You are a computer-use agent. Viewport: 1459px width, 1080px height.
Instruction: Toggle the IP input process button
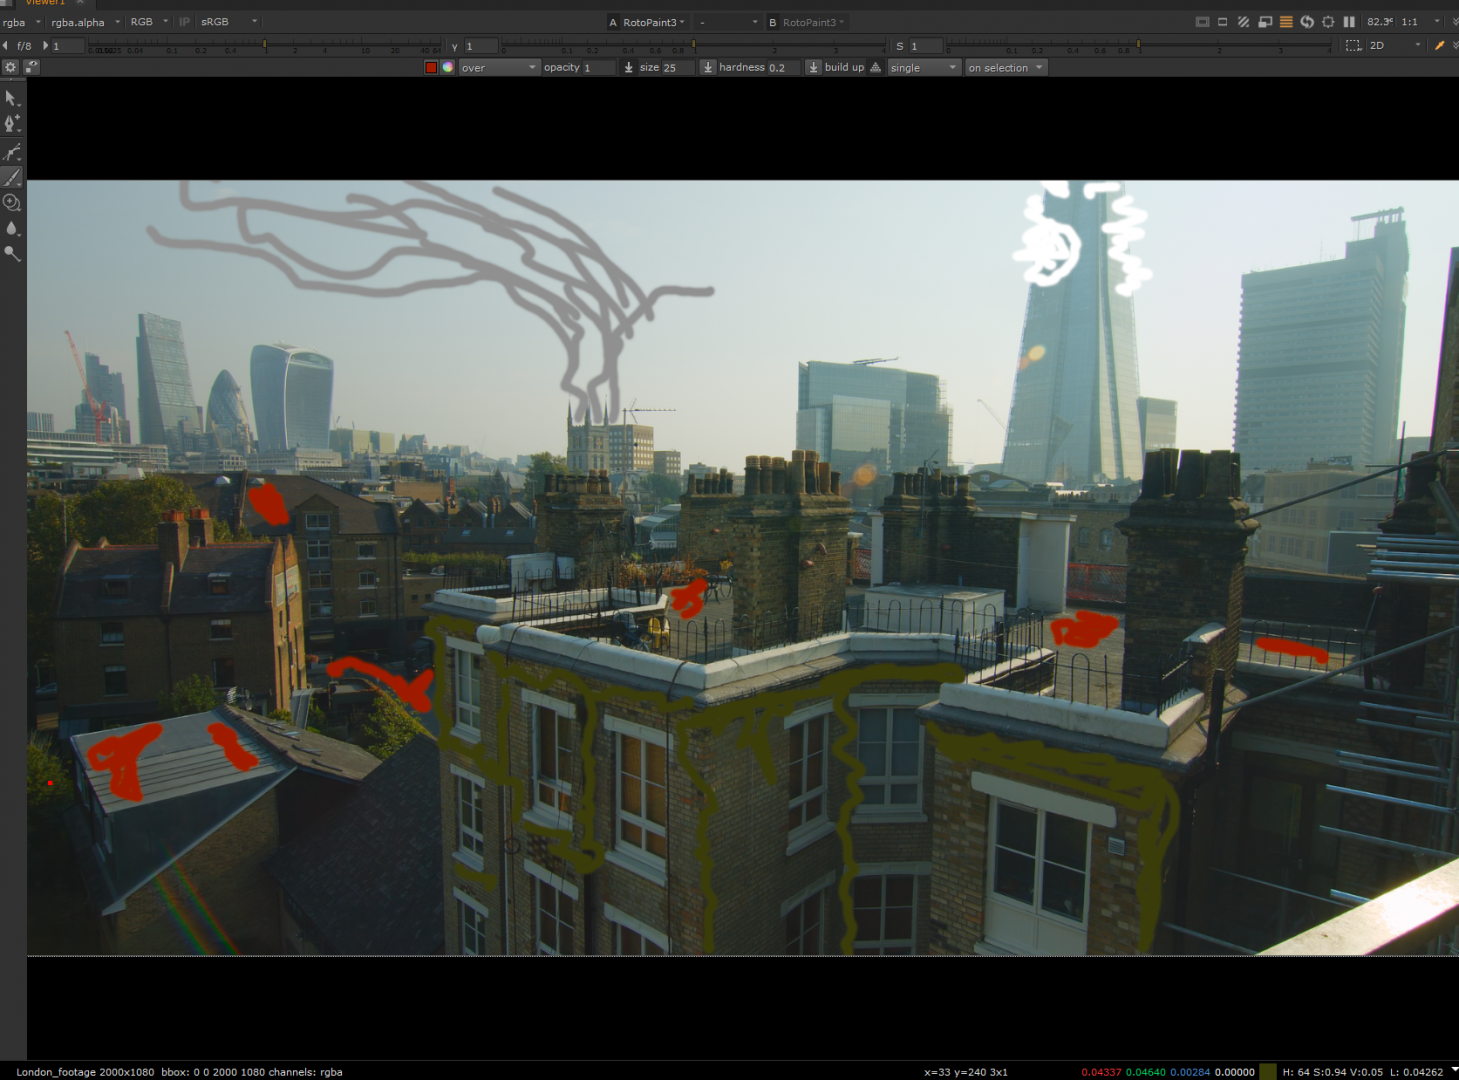(184, 22)
